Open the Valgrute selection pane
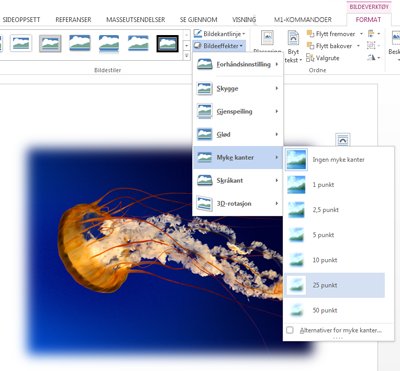The image size is (400, 371). (x=323, y=58)
